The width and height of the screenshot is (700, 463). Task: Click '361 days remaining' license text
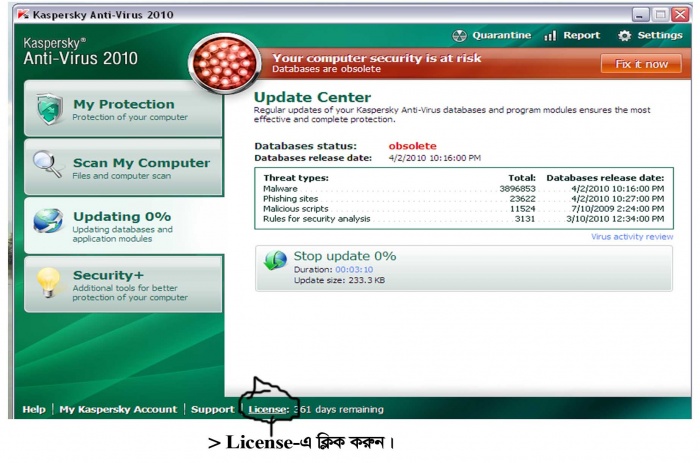click(x=338, y=409)
